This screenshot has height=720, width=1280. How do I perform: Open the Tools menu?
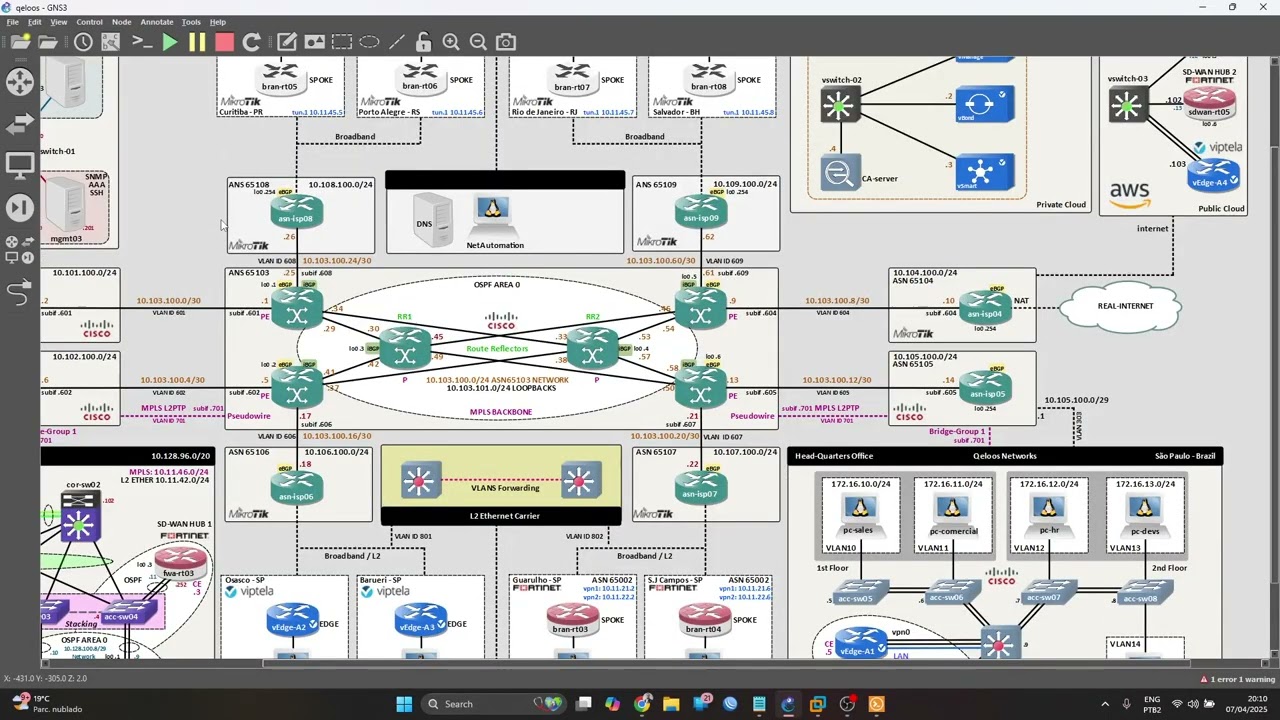(x=191, y=22)
